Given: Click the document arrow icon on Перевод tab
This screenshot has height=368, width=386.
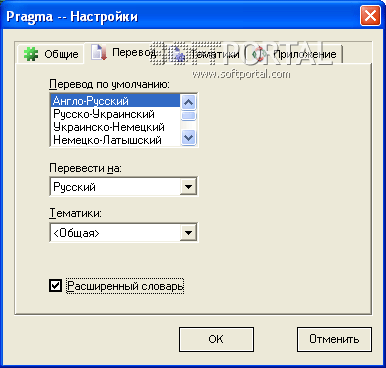Looking at the screenshot, I should (x=99, y=53).
